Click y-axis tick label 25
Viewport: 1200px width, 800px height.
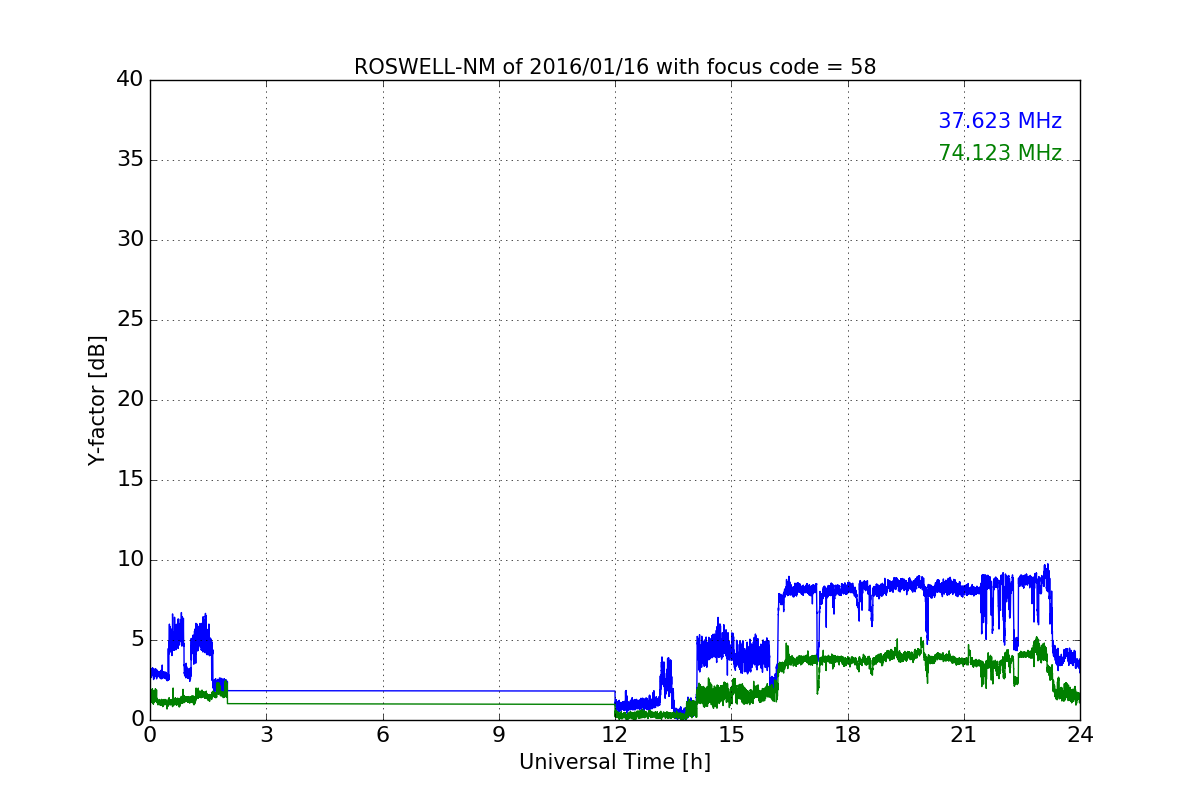[x=130, y=320]
